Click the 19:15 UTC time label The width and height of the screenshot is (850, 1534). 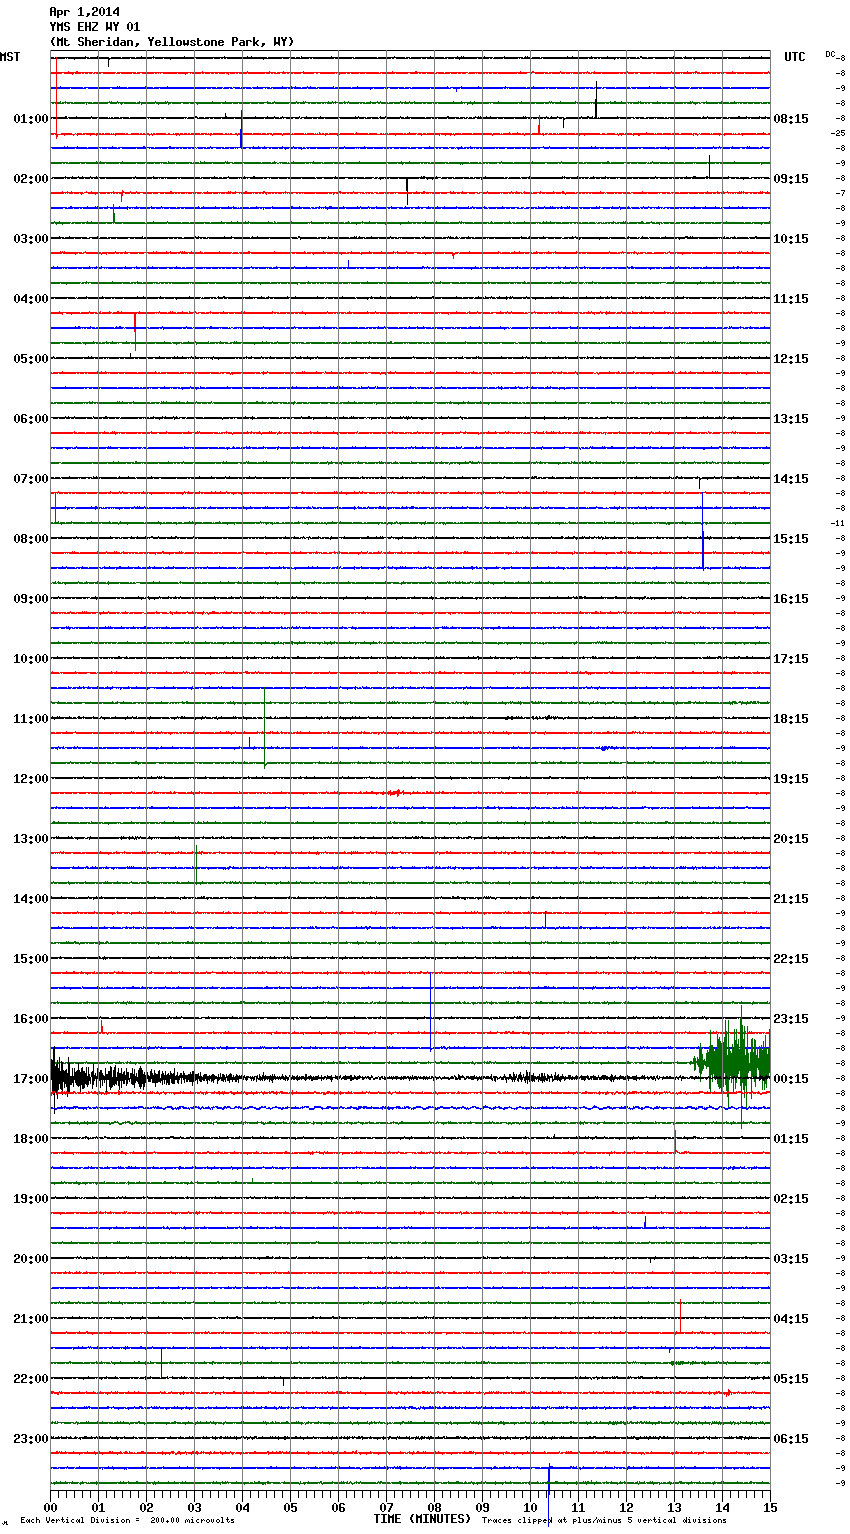[x=791, y=779]
